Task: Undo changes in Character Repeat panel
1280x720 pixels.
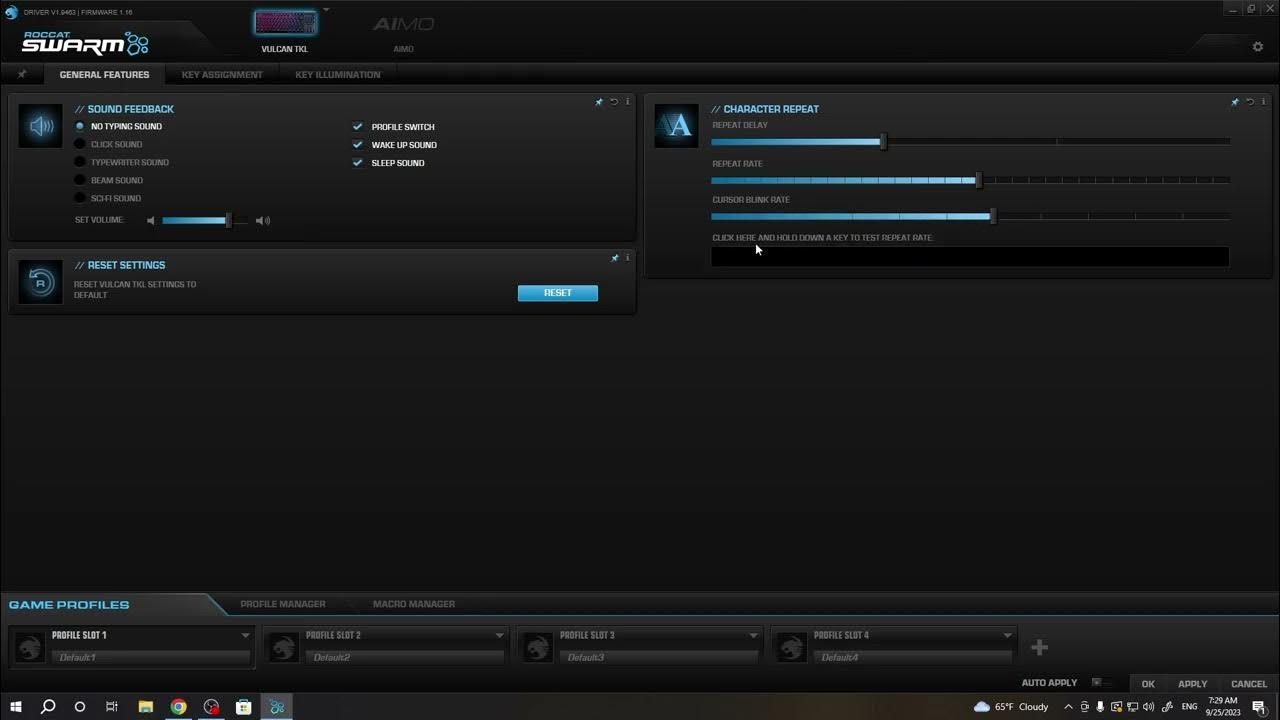Action: point(1249,102)
